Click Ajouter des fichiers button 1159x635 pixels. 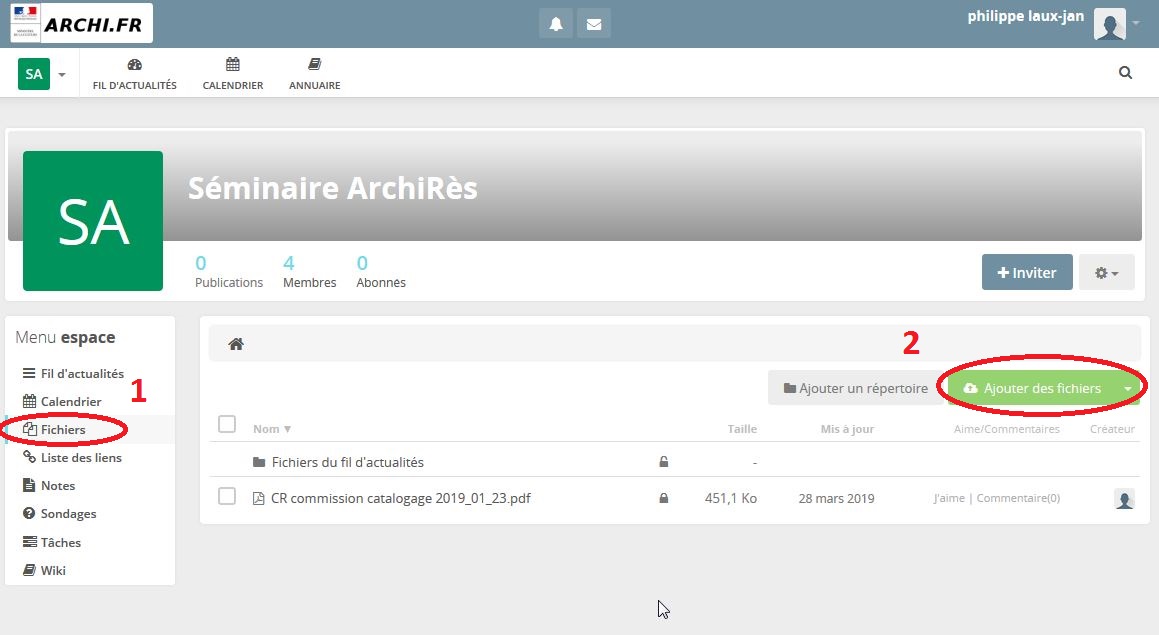click(x=1033, y=388)
